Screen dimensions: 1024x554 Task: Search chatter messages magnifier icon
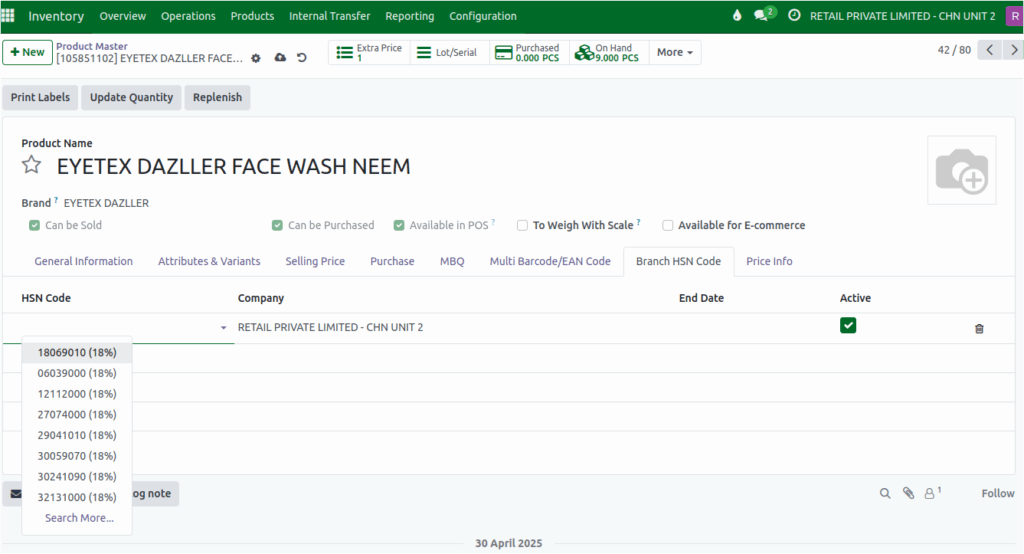pyautogui.click(x=885, y=493)
